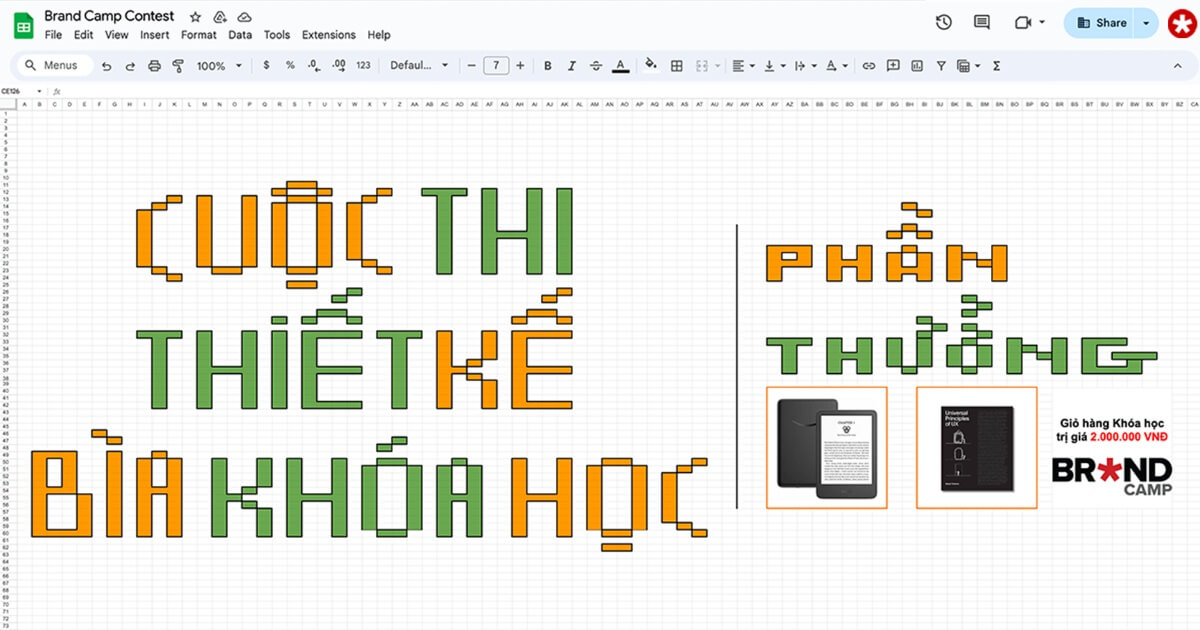This screenshot has width=1200, height=630.
Task: Activate the paint format roller
Action: [178, 66]
